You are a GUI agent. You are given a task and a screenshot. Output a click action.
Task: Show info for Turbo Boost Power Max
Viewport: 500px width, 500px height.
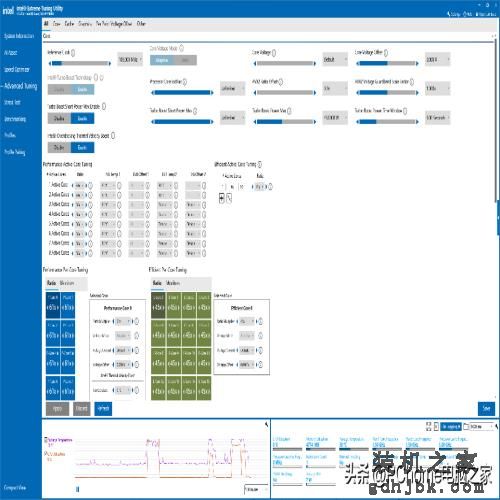(289, 110)
